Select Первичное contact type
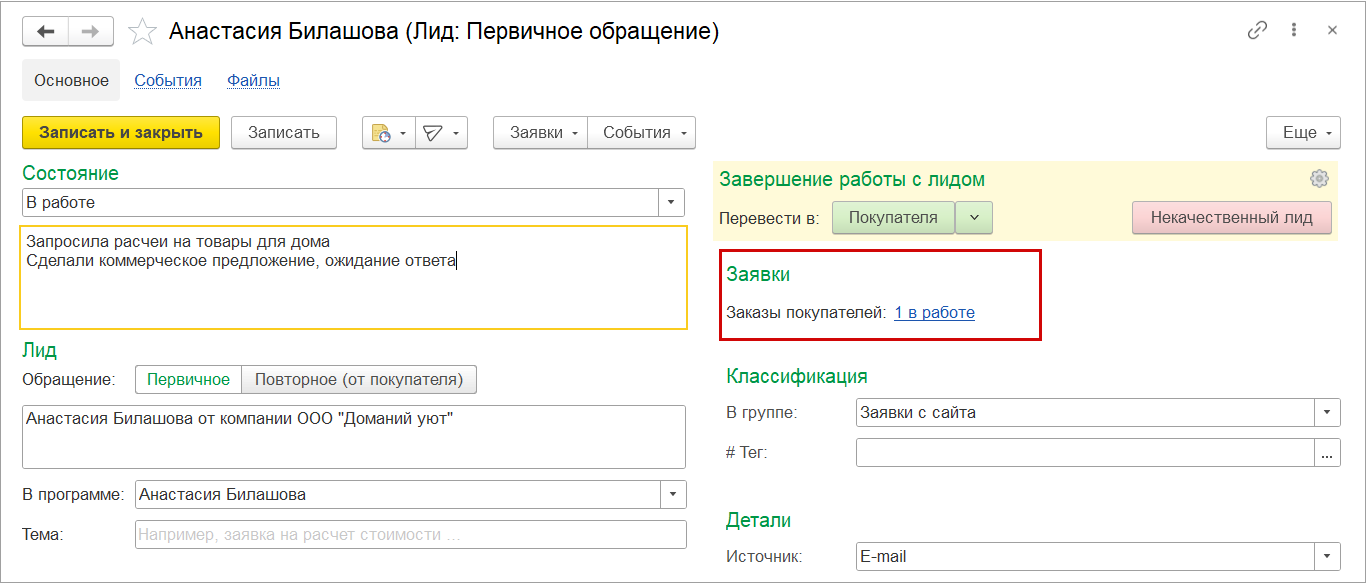Screen dimensions: 1366x583 tap(188, 380)
